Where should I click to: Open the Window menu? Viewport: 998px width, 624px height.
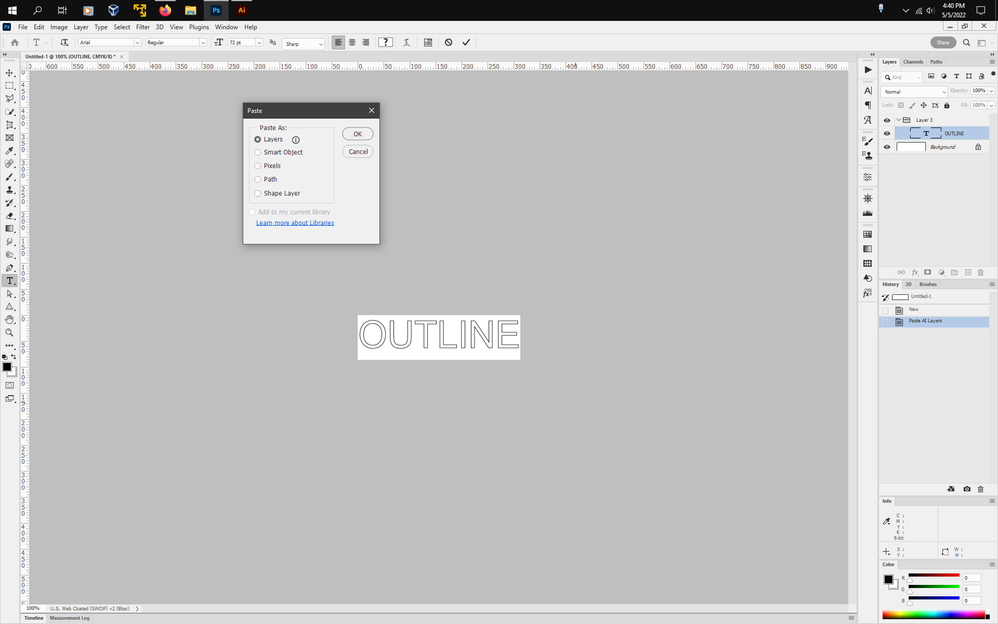(226, 27)
